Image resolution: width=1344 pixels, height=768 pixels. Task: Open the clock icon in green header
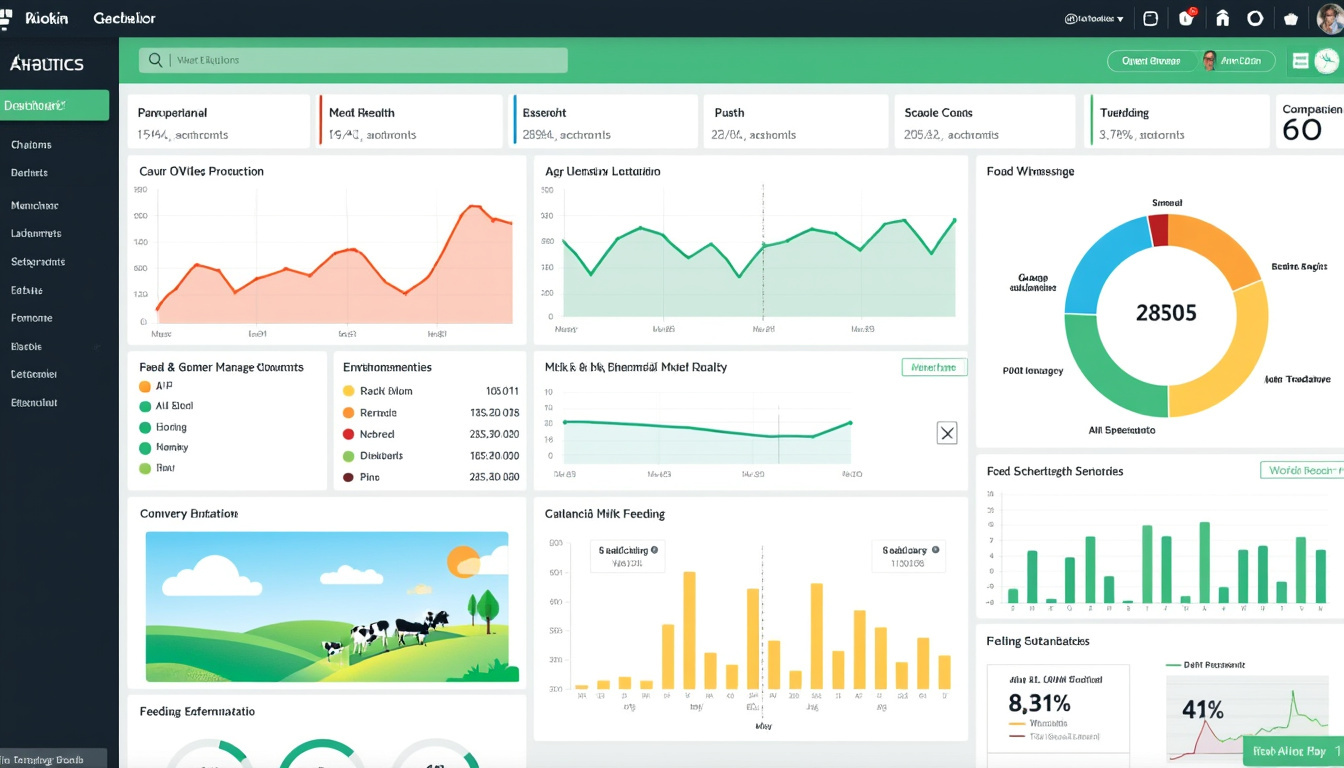[x=1327, y=61]
